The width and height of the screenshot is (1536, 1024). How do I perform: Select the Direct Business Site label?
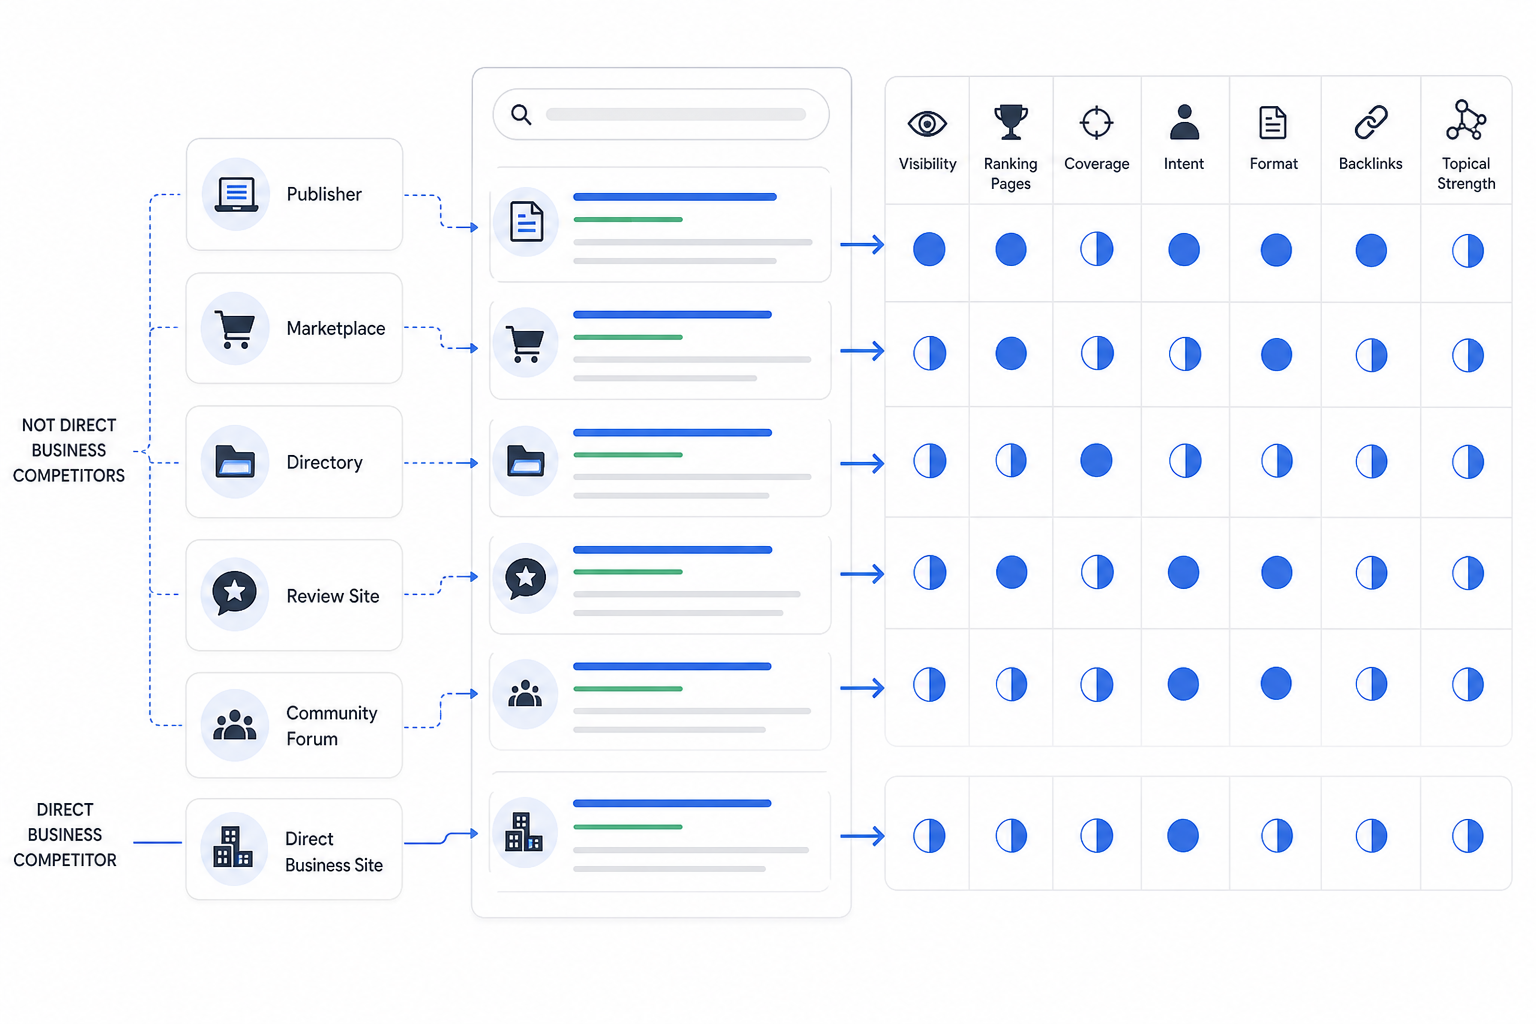coord(334,852)
